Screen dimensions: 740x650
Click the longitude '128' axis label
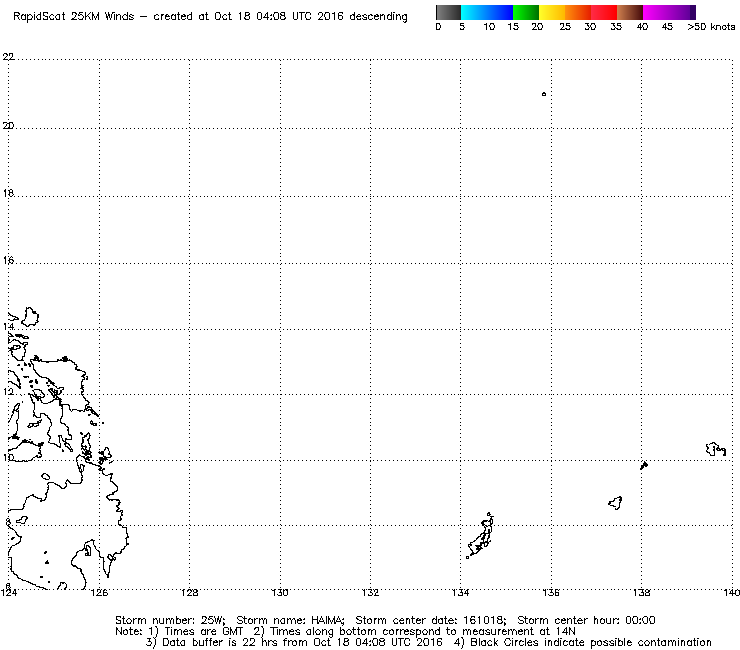190,593
